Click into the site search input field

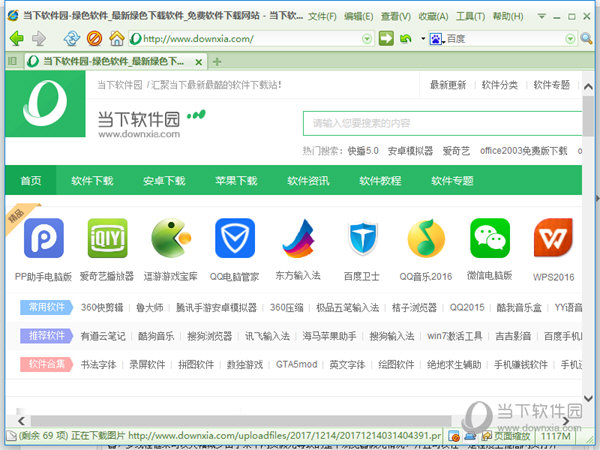442,123
